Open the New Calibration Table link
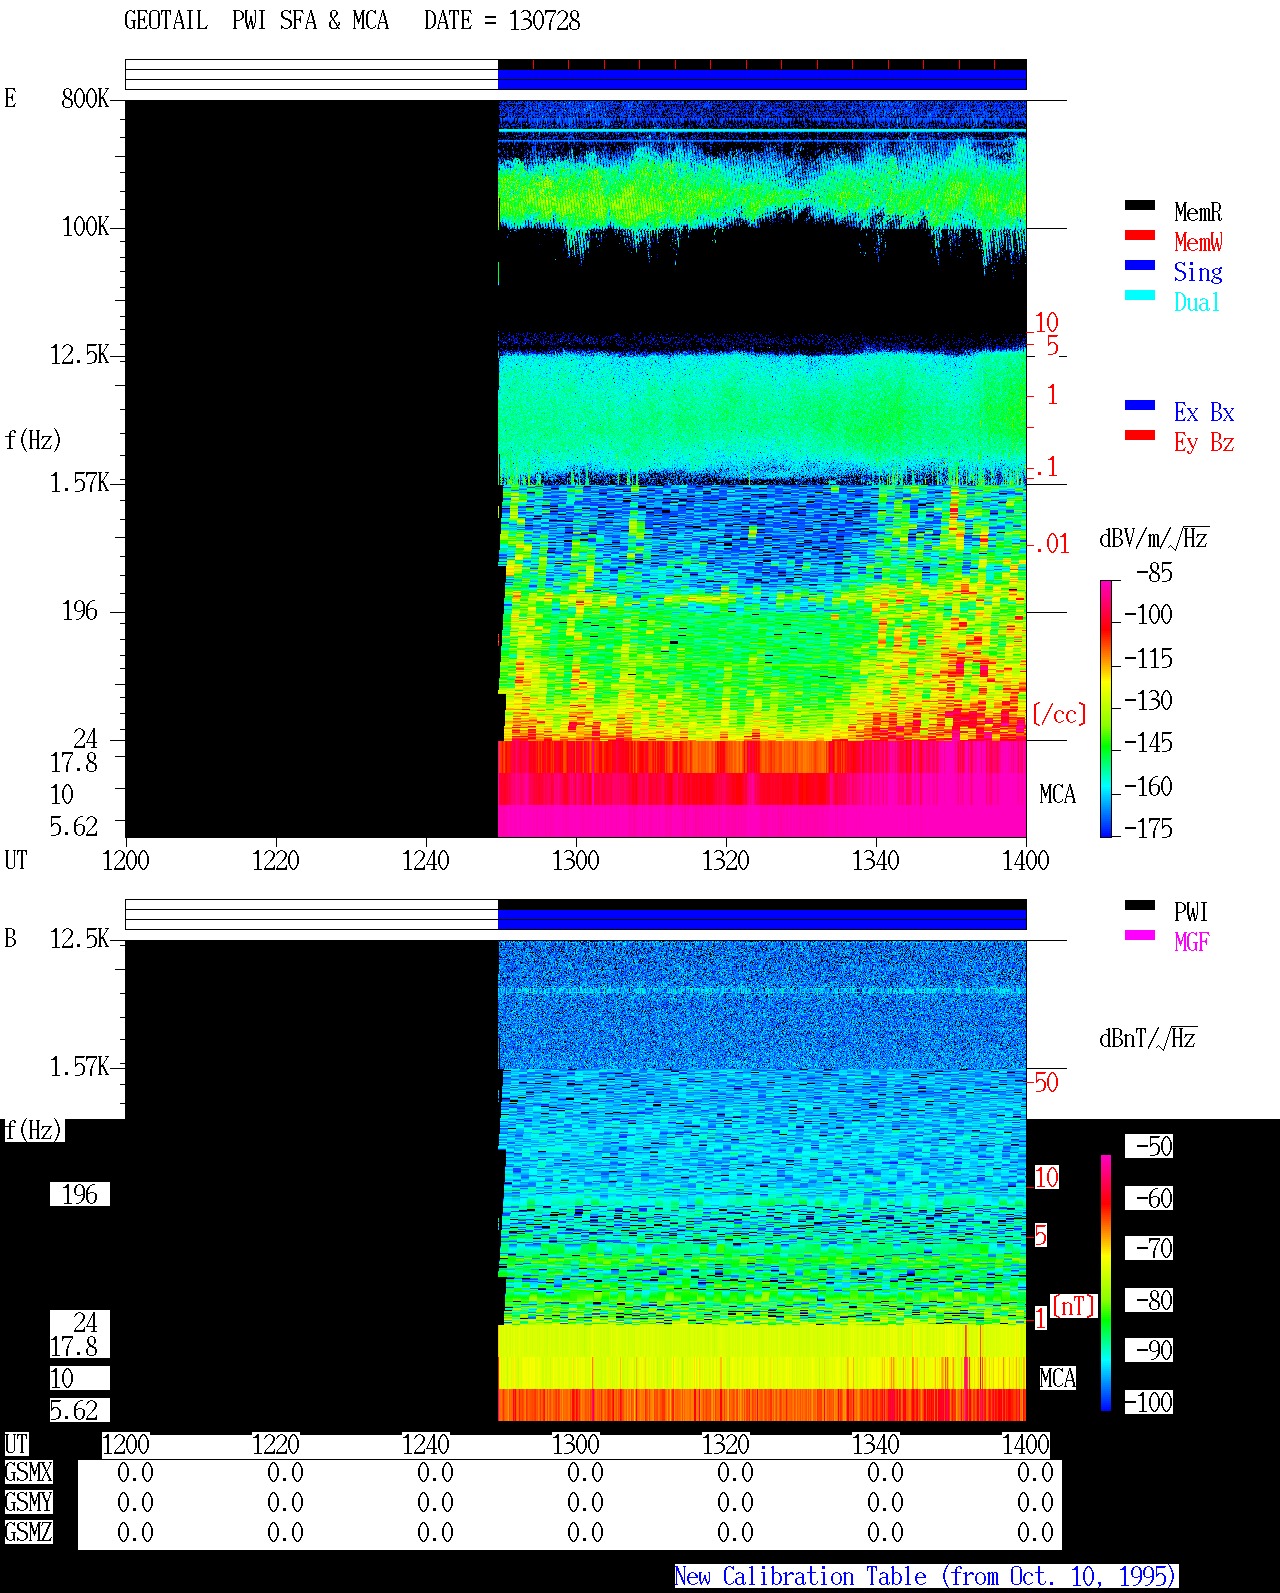 click(x=926, y=1577)
